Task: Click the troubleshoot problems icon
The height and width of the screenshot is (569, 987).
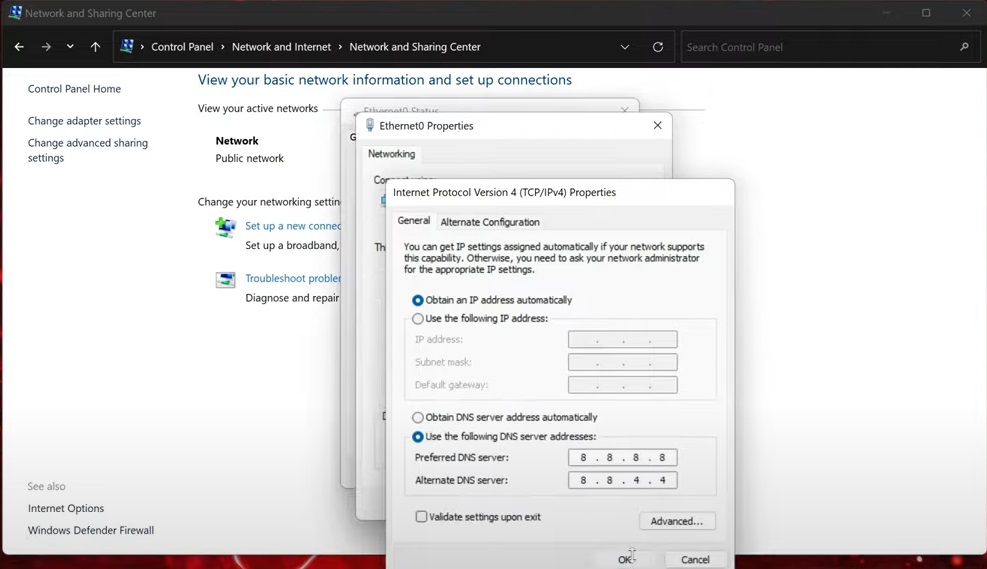Action: tap(225, 279)
